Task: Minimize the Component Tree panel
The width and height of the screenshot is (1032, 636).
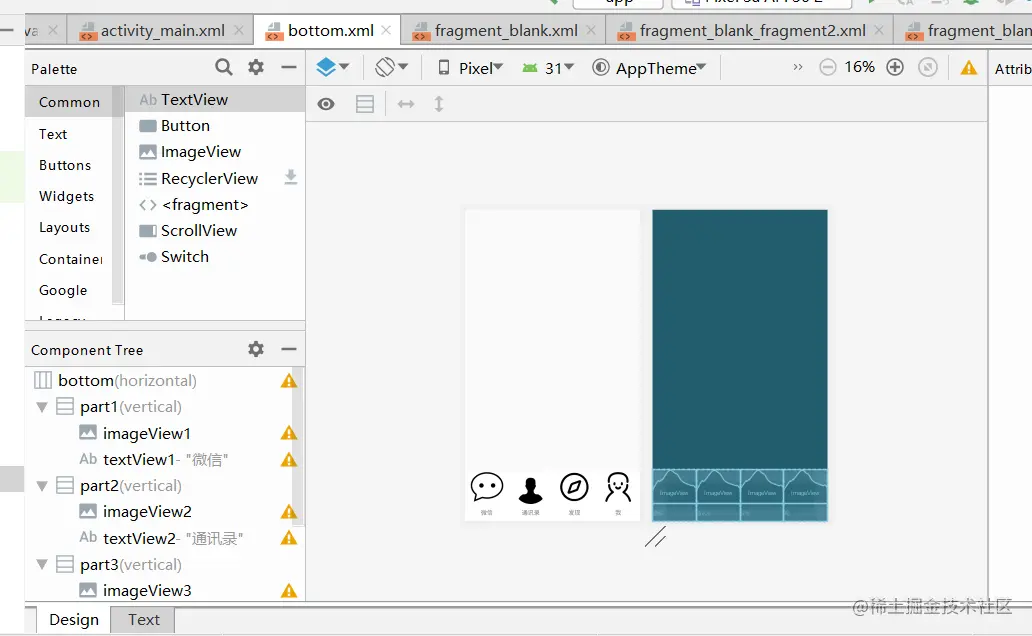Action: tap(288, 349)
